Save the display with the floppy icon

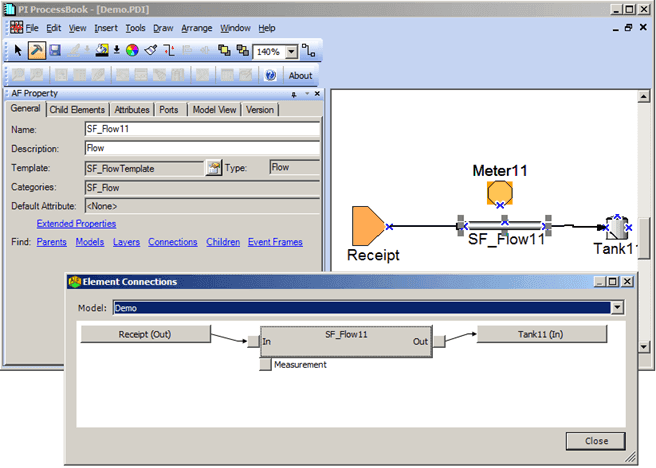(55, 51)
